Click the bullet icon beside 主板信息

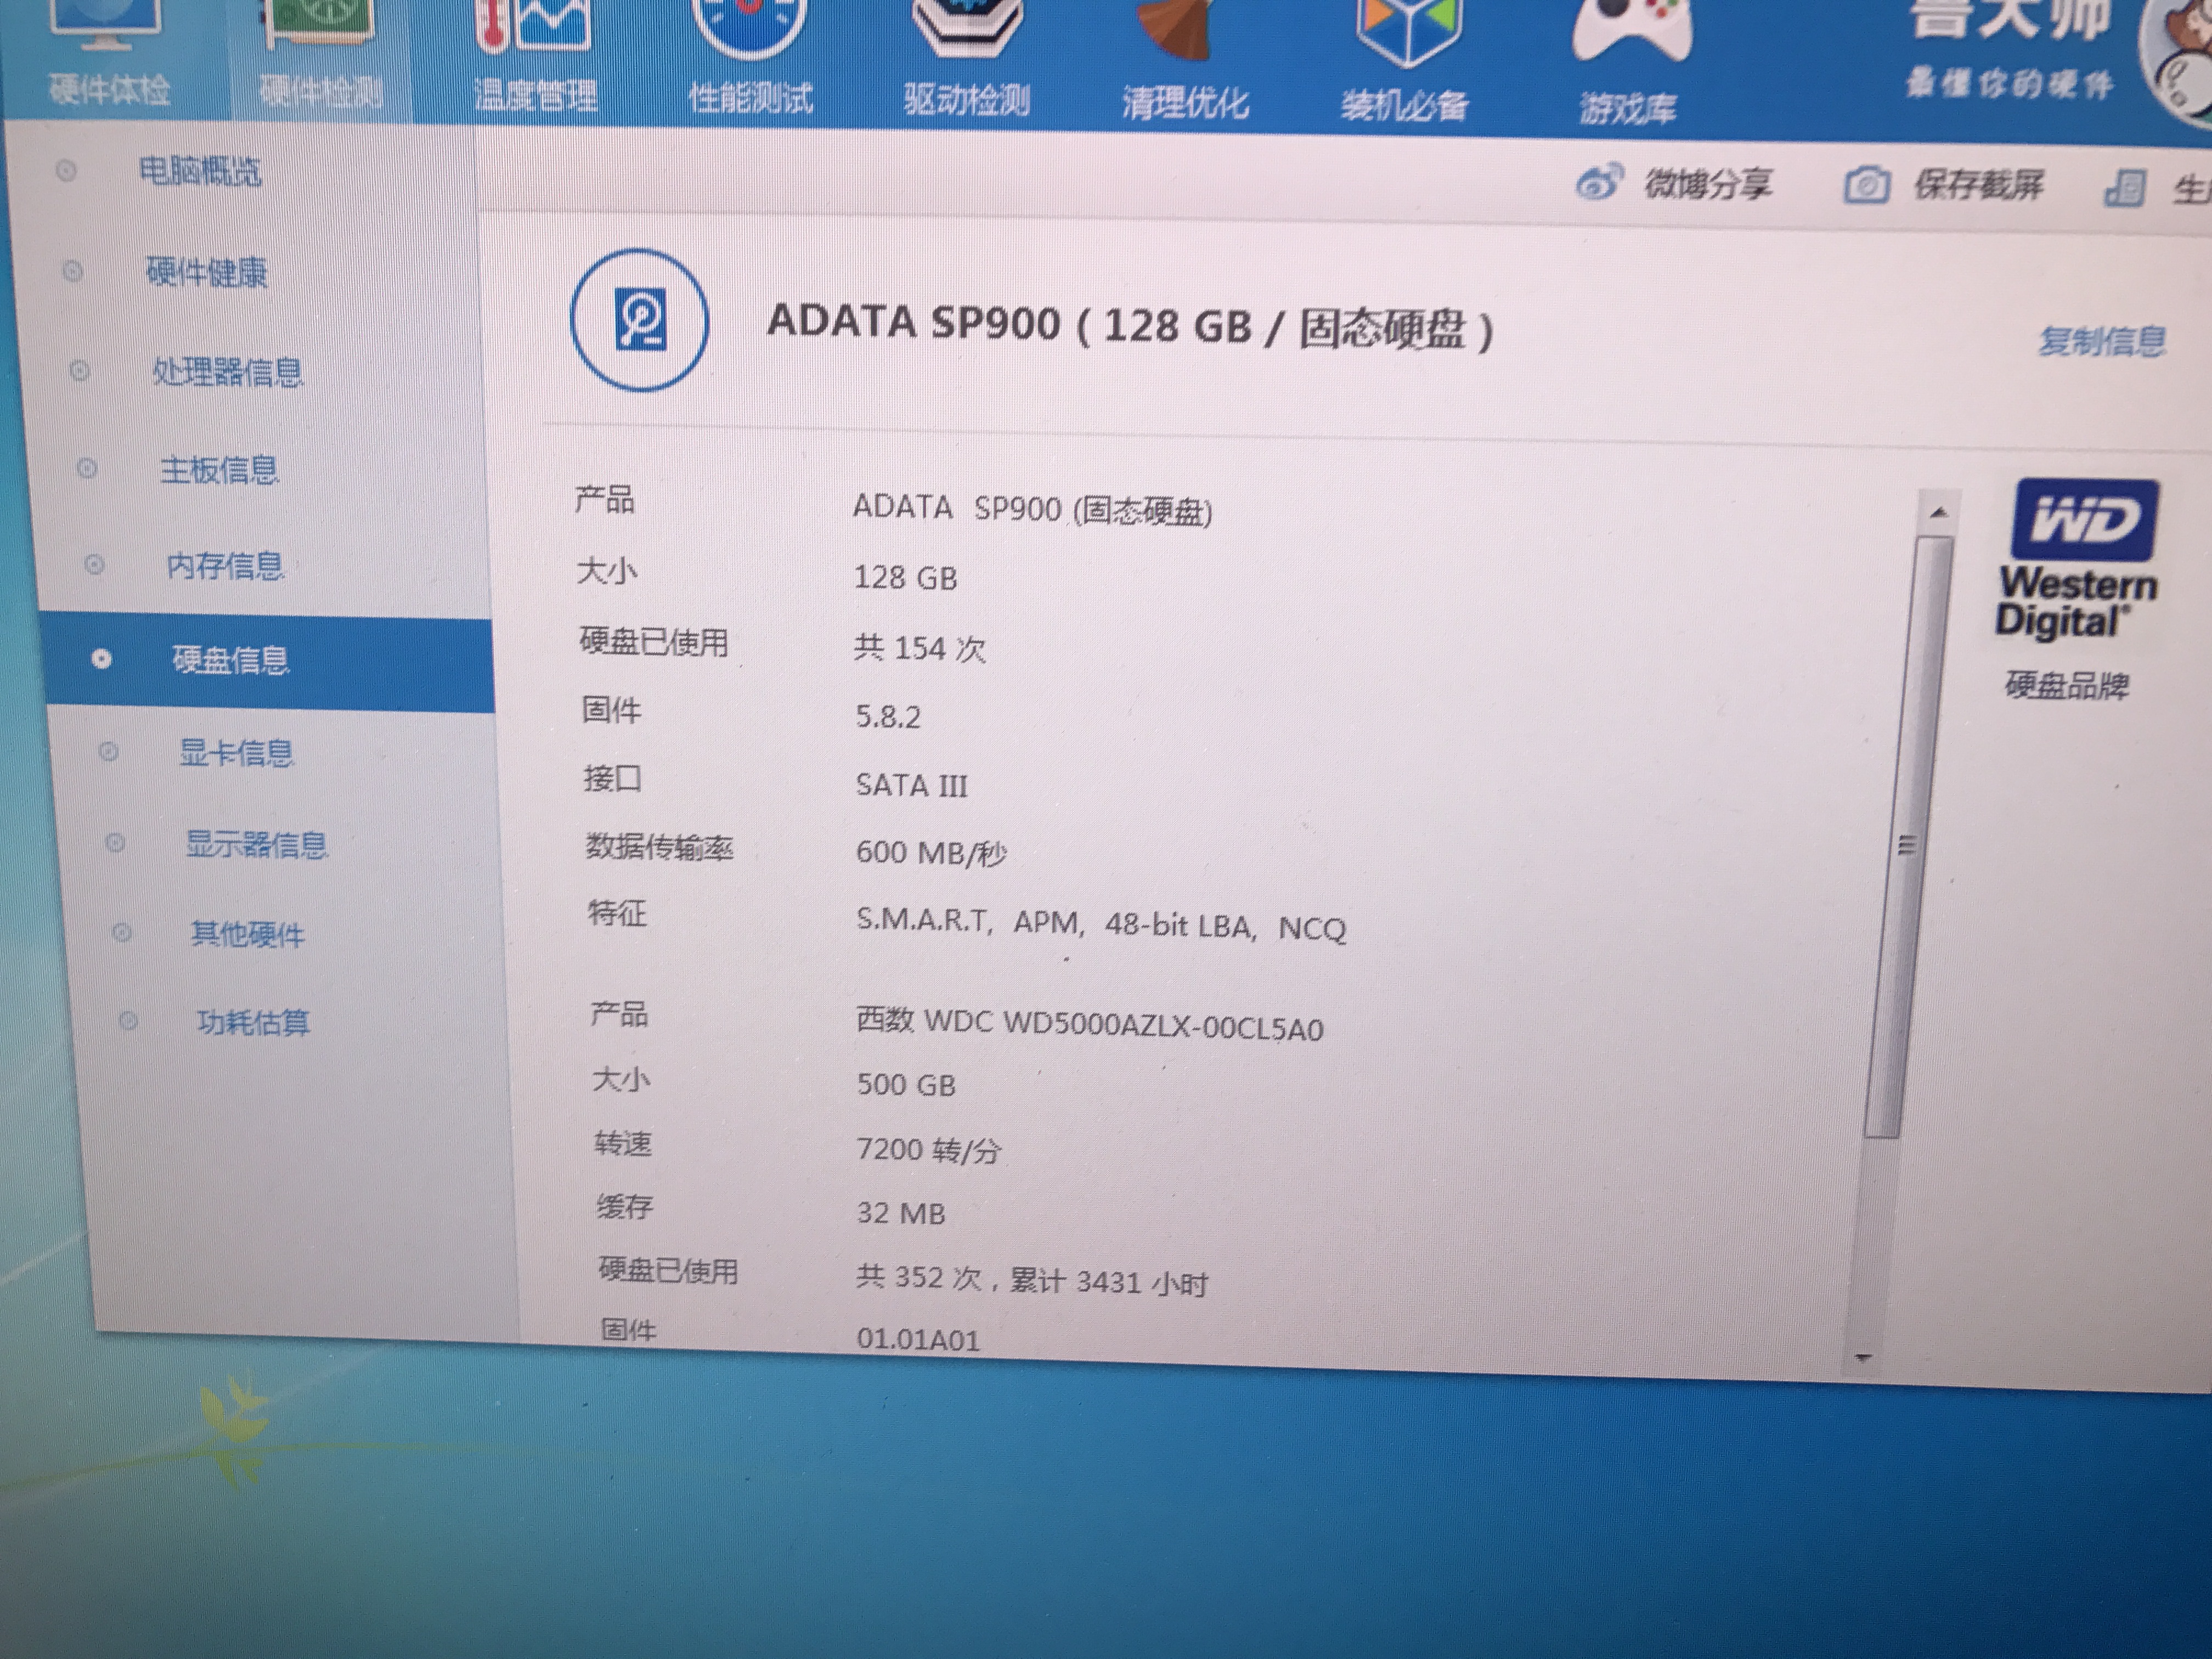coord(87,468)
